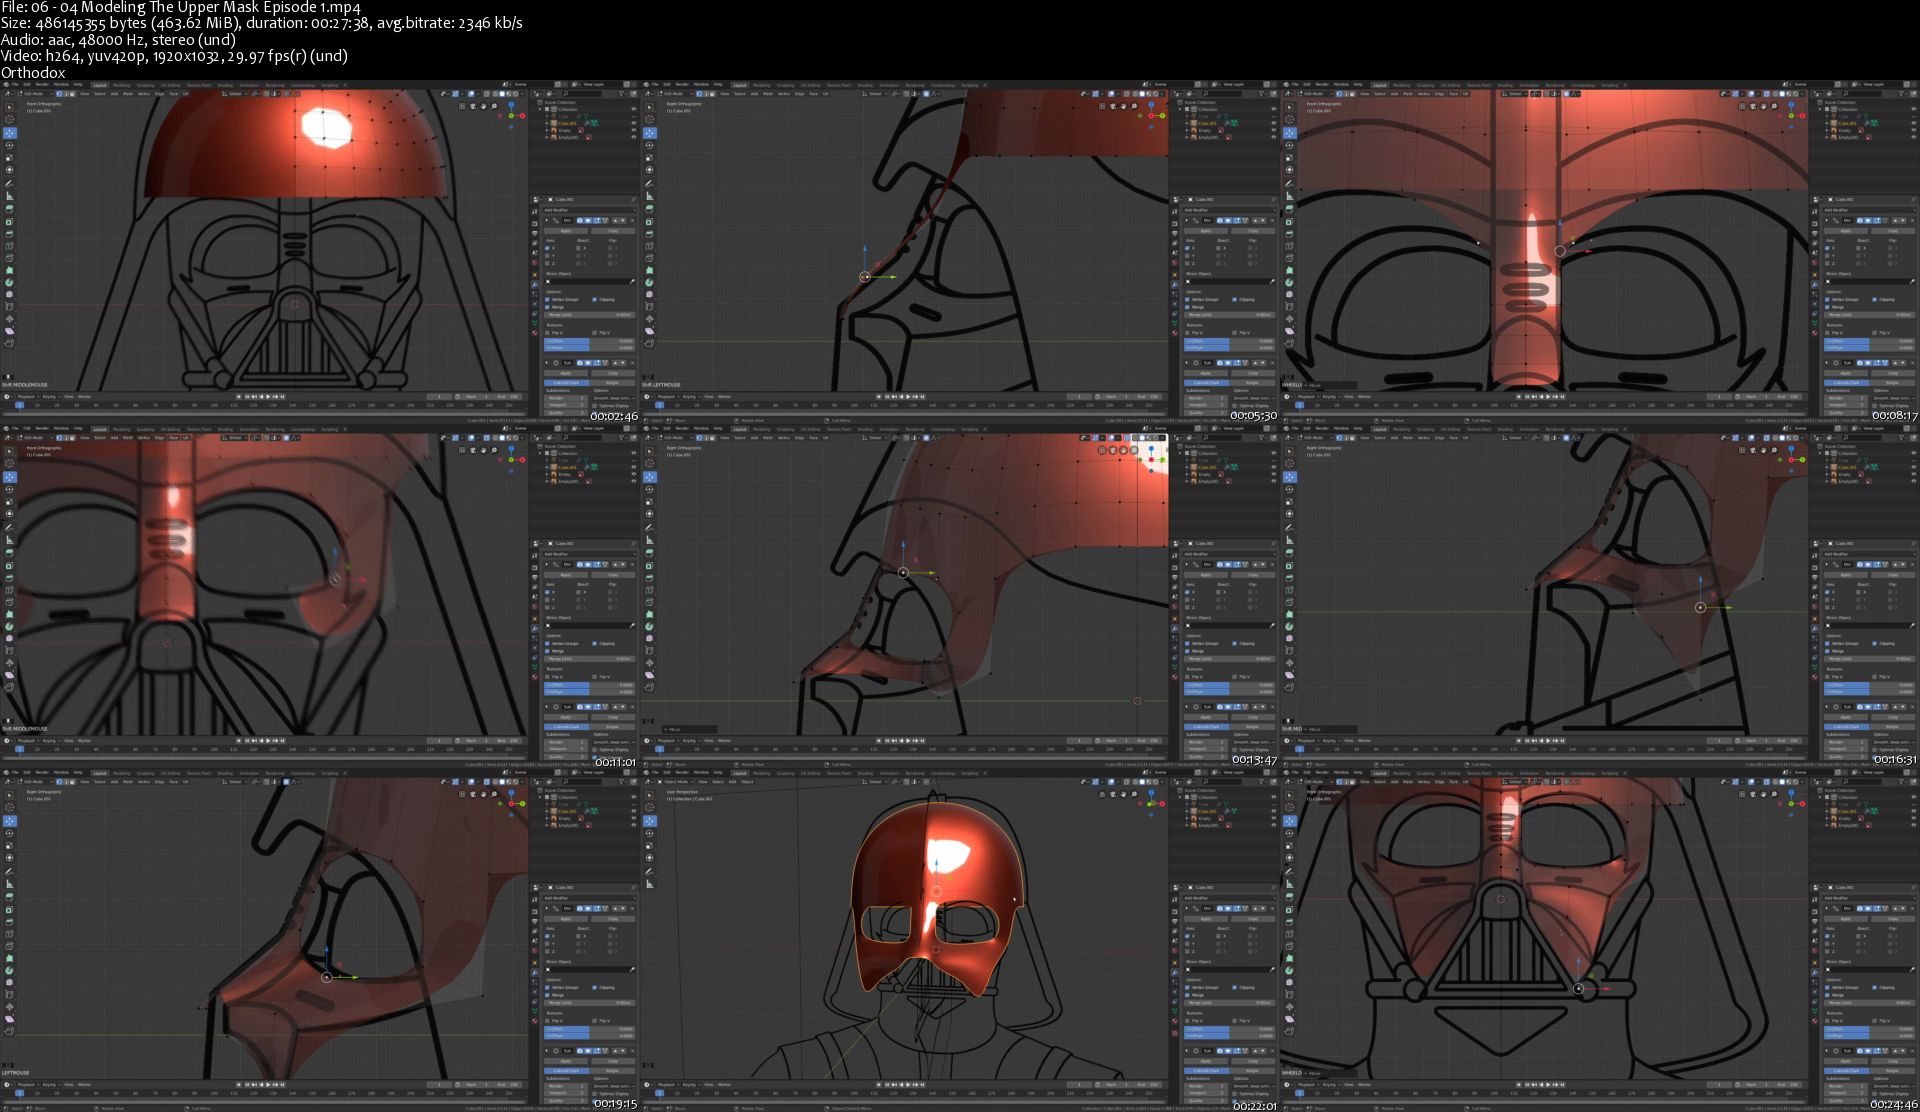Image resolution: width=1920 pixels, height=1112 pixels.
Task: Expand the Collection tree row in 00:02:46 frame
Action: 540,109
